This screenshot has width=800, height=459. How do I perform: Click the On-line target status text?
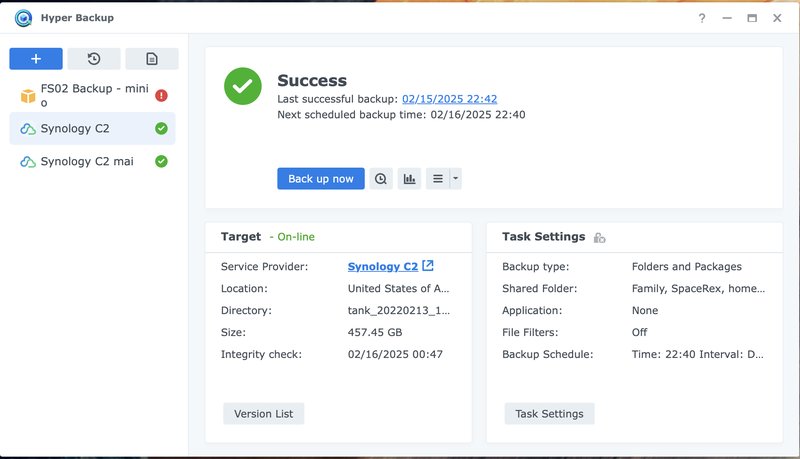click(296, 237)
